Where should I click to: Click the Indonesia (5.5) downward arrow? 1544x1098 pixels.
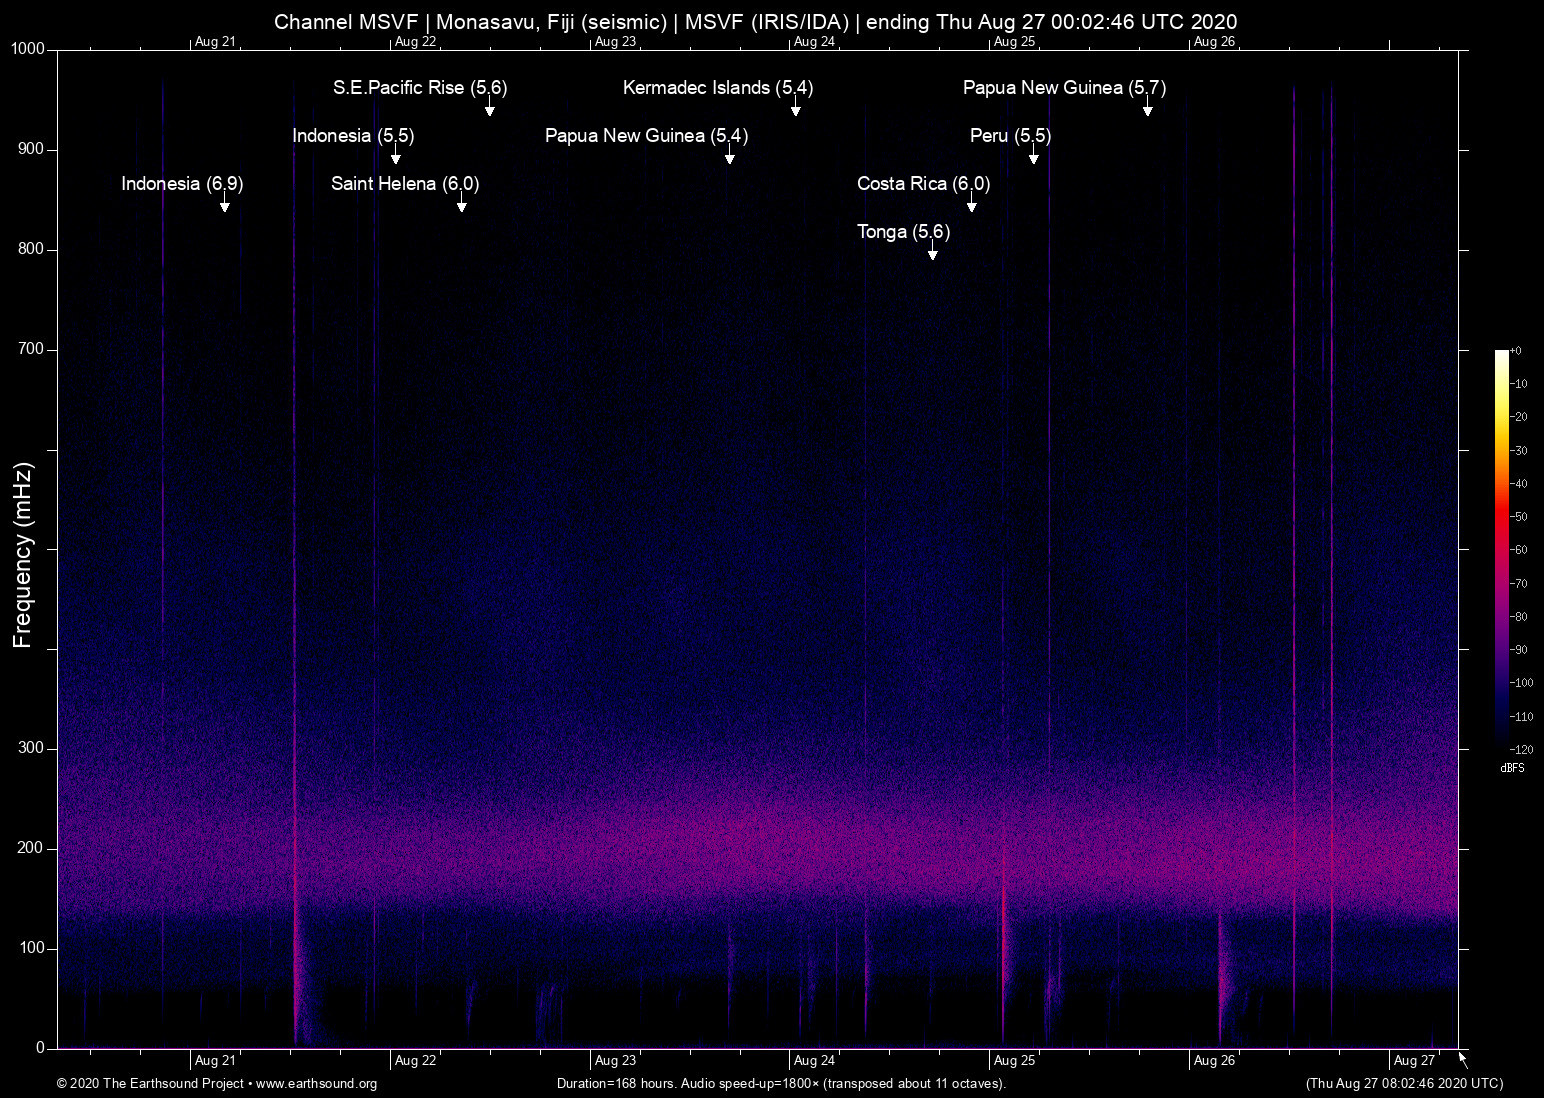396,157
